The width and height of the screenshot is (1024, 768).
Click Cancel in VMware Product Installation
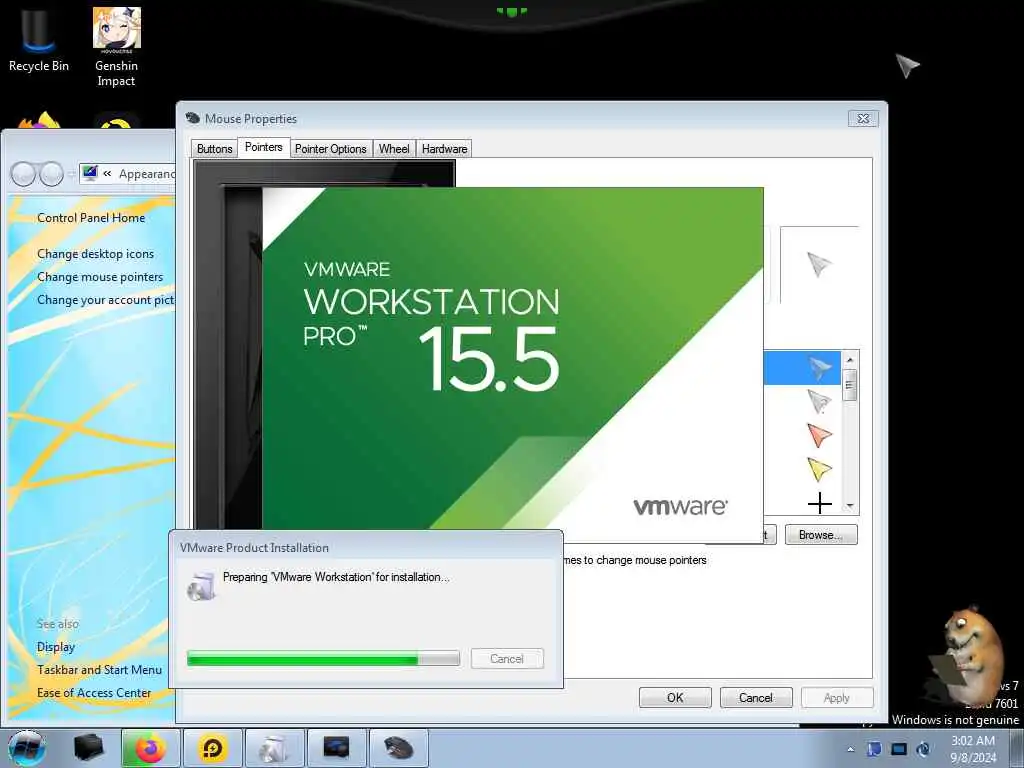tap(507, 658)
